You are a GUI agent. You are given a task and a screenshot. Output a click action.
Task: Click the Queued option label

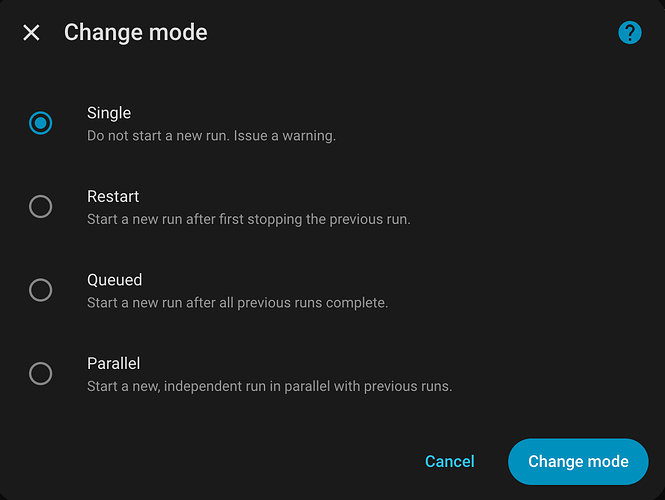pyautogui.click(x=114, y=280)
